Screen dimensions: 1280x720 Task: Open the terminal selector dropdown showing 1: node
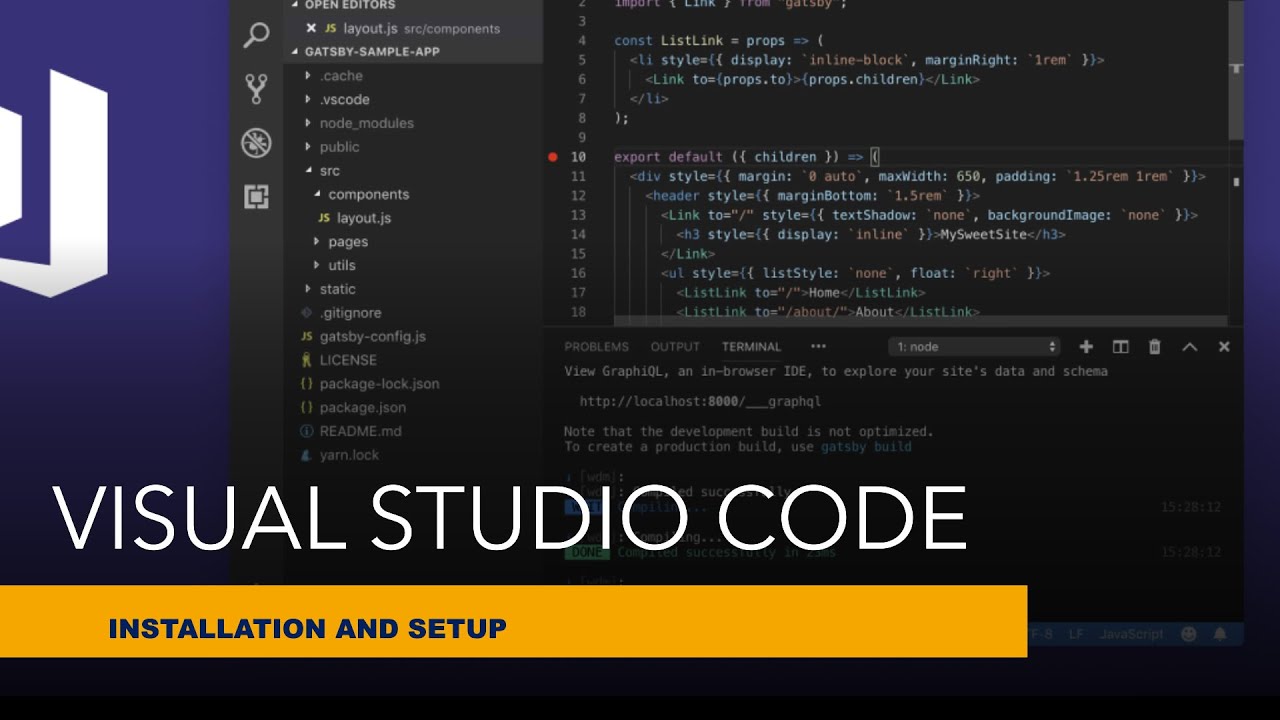[974, 347]
